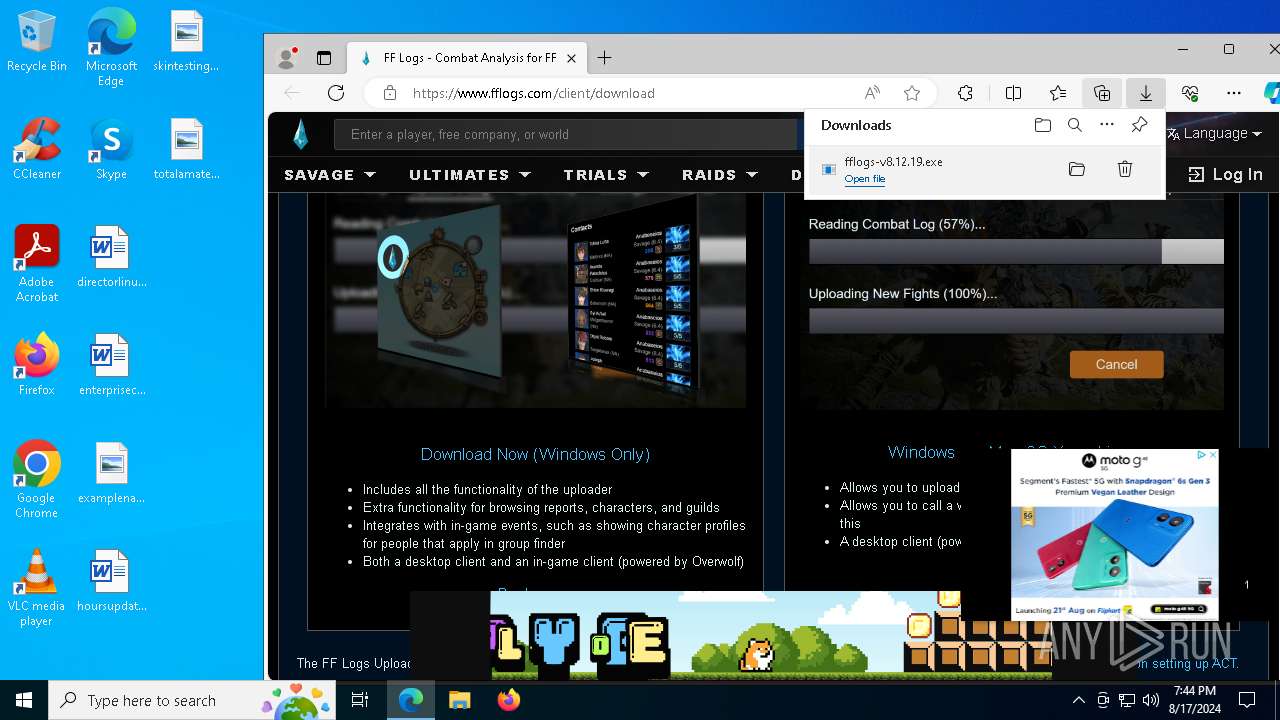
Task: Delete fflogs-v8.12.19.exe download entry
Action: click(1125, 170)
